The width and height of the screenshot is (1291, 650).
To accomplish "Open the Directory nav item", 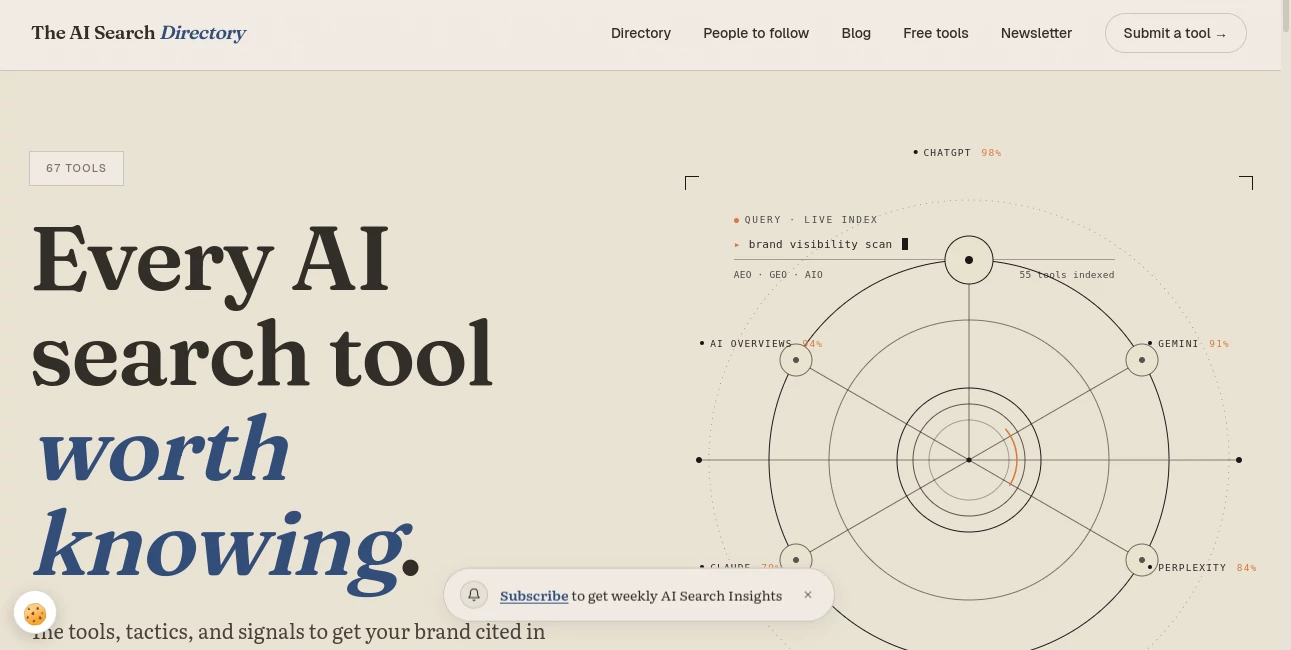I will click(x=641, y=33).
